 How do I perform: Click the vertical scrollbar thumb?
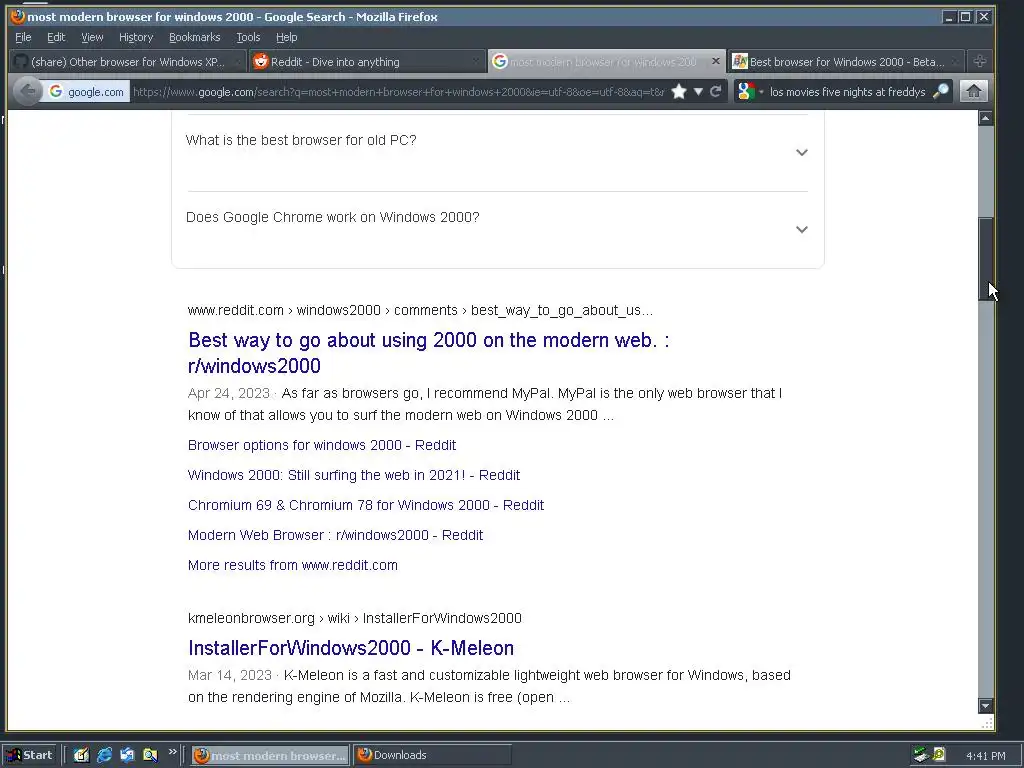coord(985,259)
